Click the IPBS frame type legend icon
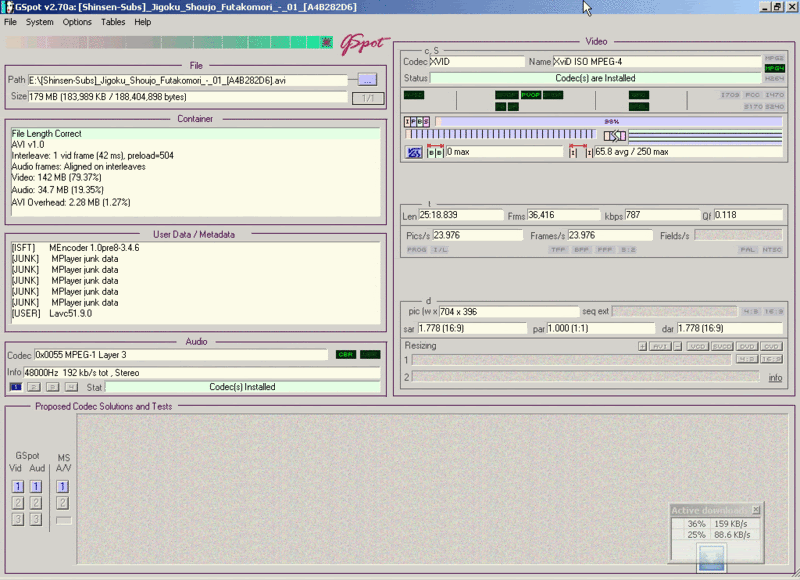This screenshot has height=580, width=800. [x=417, y=121]
